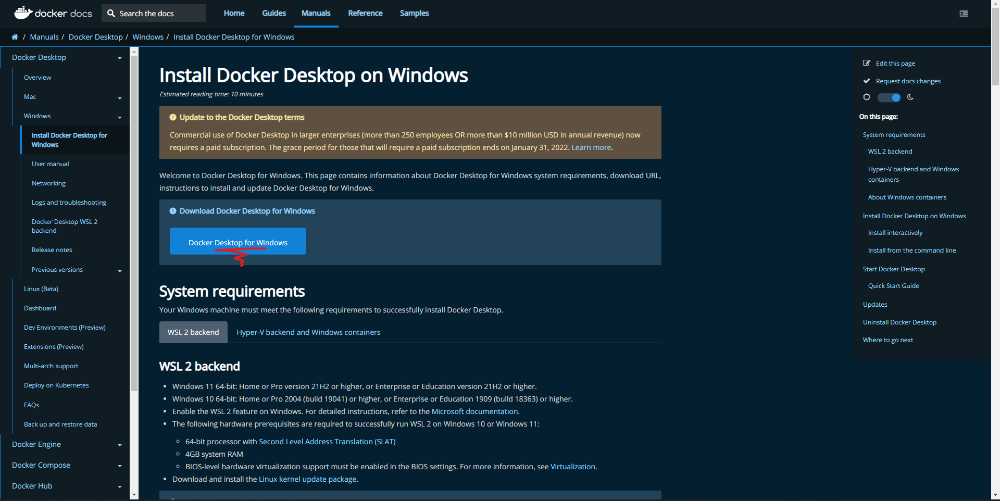The width and height of the screenshot is (1000, 501).
Task: Open Extensions (Preview) in sidebar
Action: (54, 347)
